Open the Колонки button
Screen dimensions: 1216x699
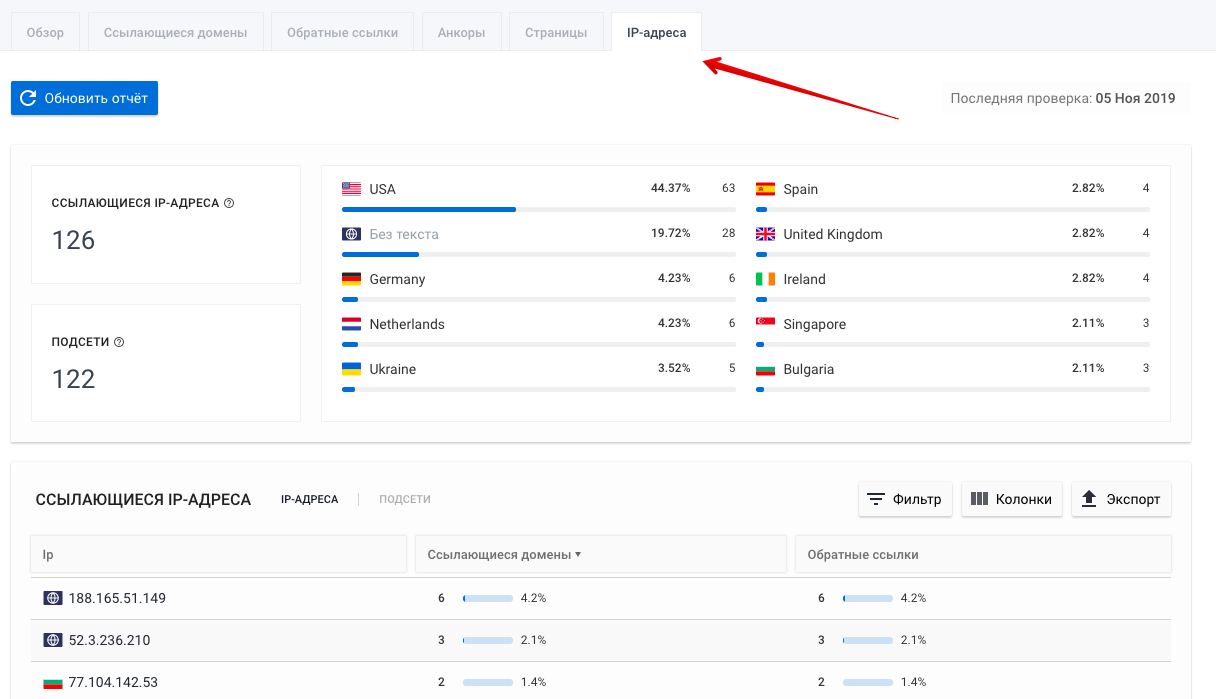[x=1012, y=499]
